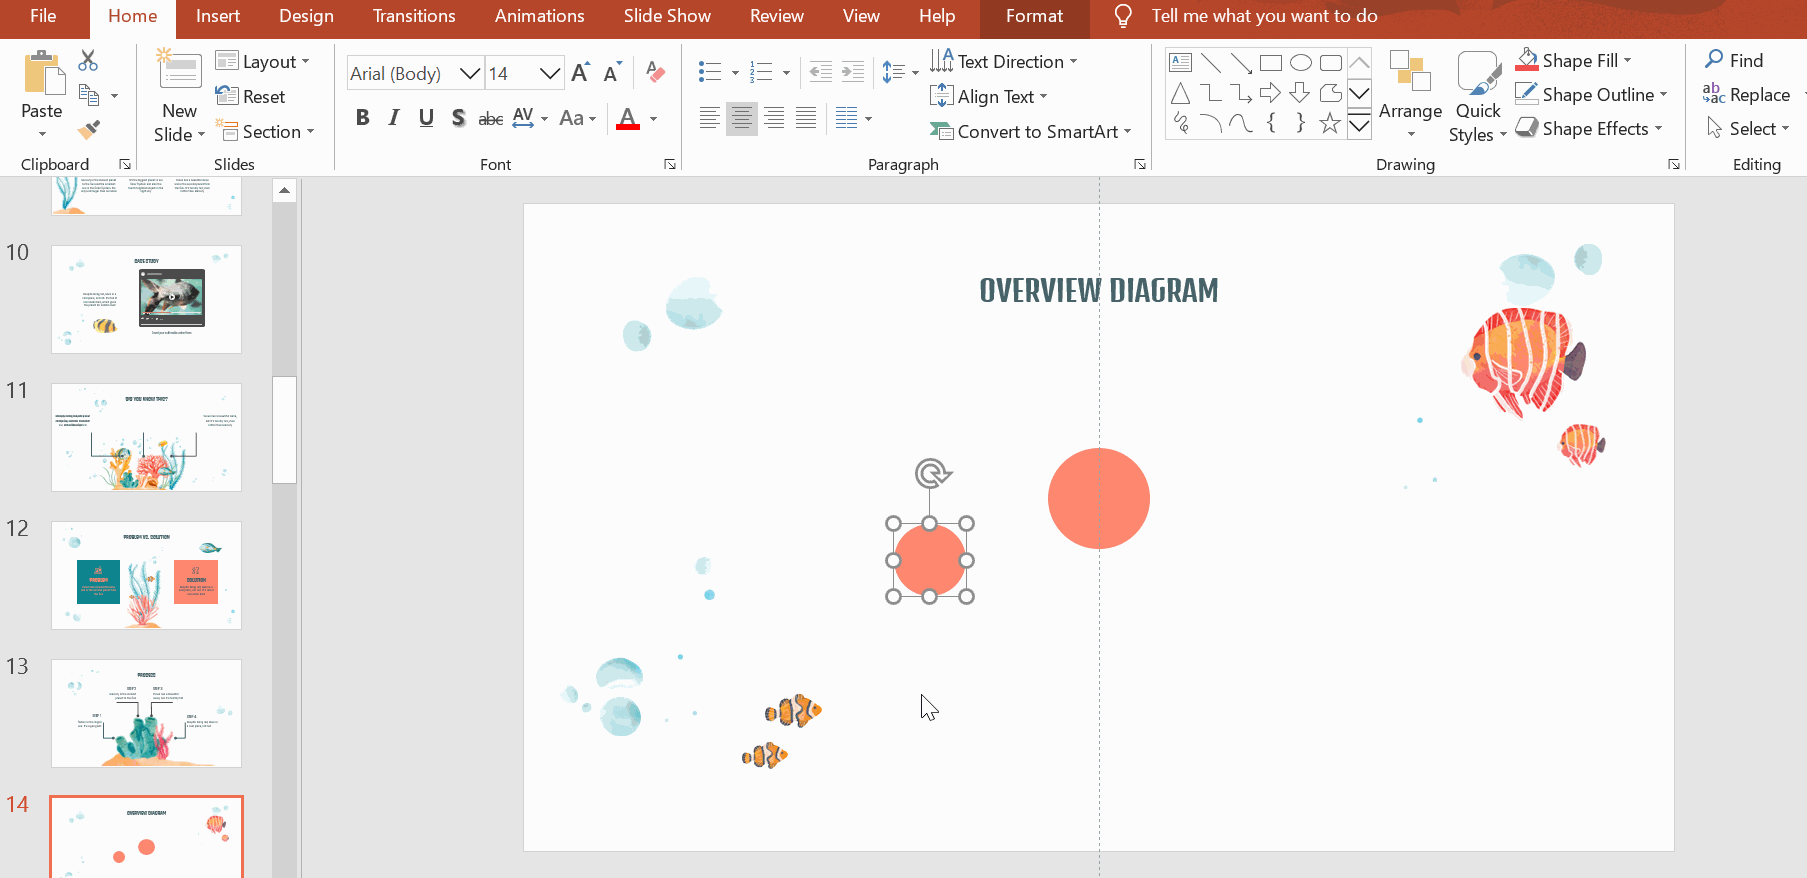The width and height of the screenshot is (1807, 878).
Task: Select the 5-point star shape
Action: pyautogui.click(x=1329, y=124)
